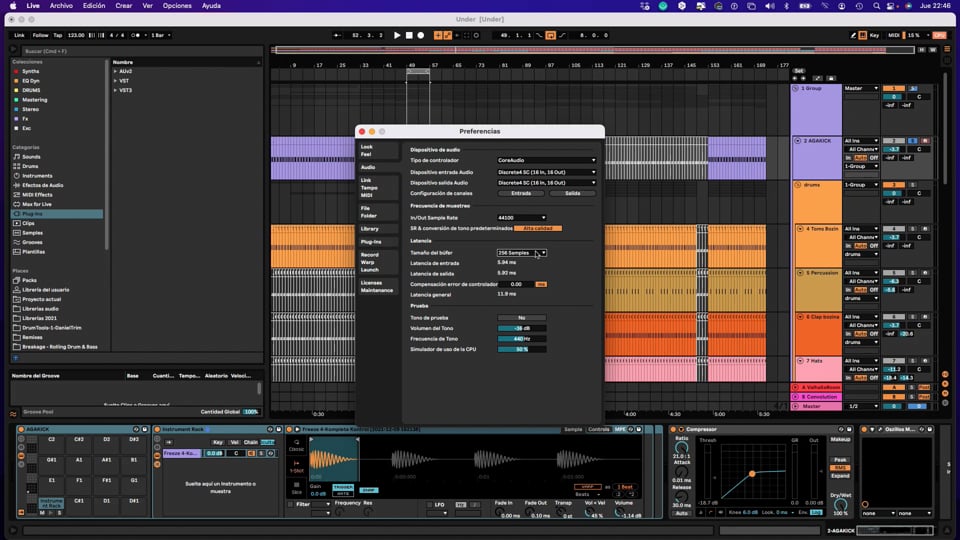Open audio input device dropdown

pyautogui.click(x=546, y=172)
